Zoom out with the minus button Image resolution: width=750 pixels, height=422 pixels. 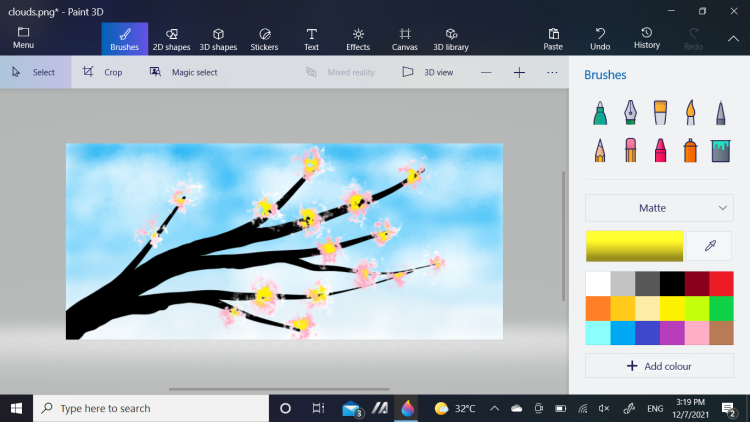click(x=486, y=73)
